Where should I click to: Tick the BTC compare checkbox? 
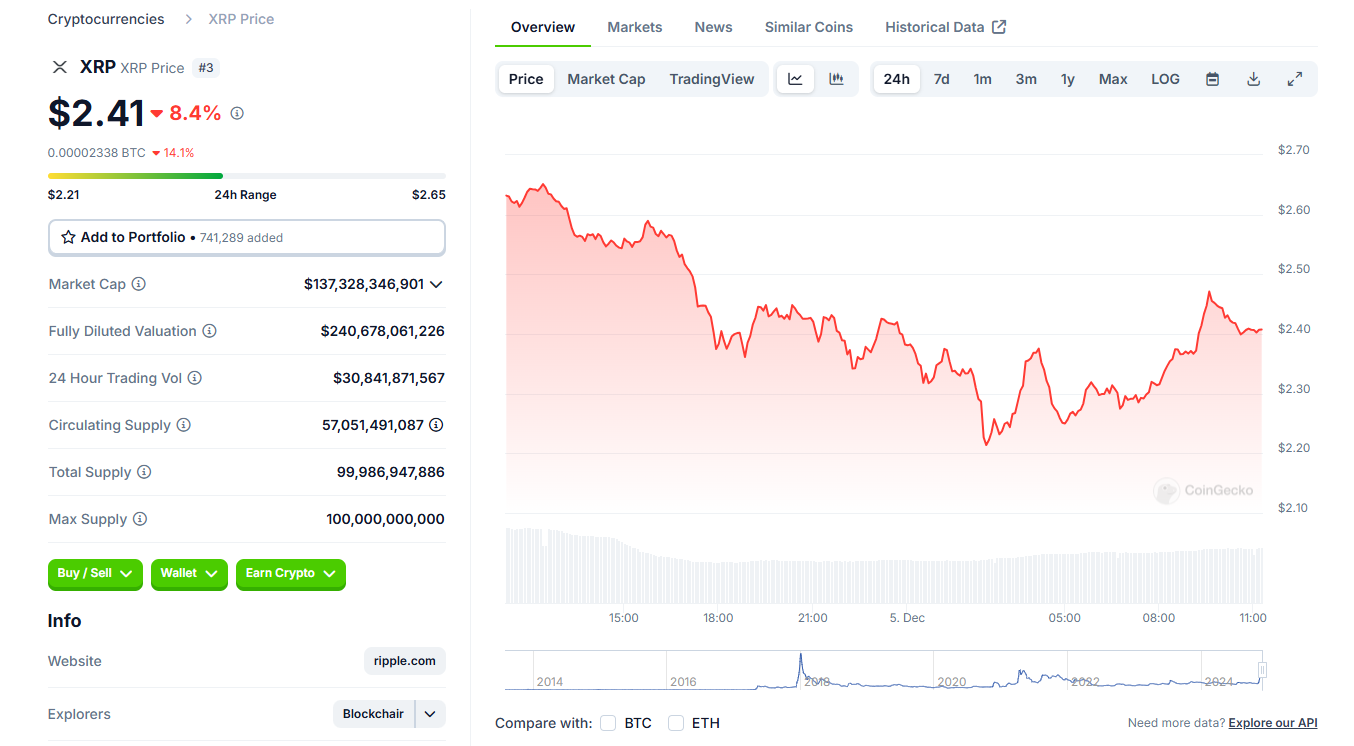[x=608, y=723]
